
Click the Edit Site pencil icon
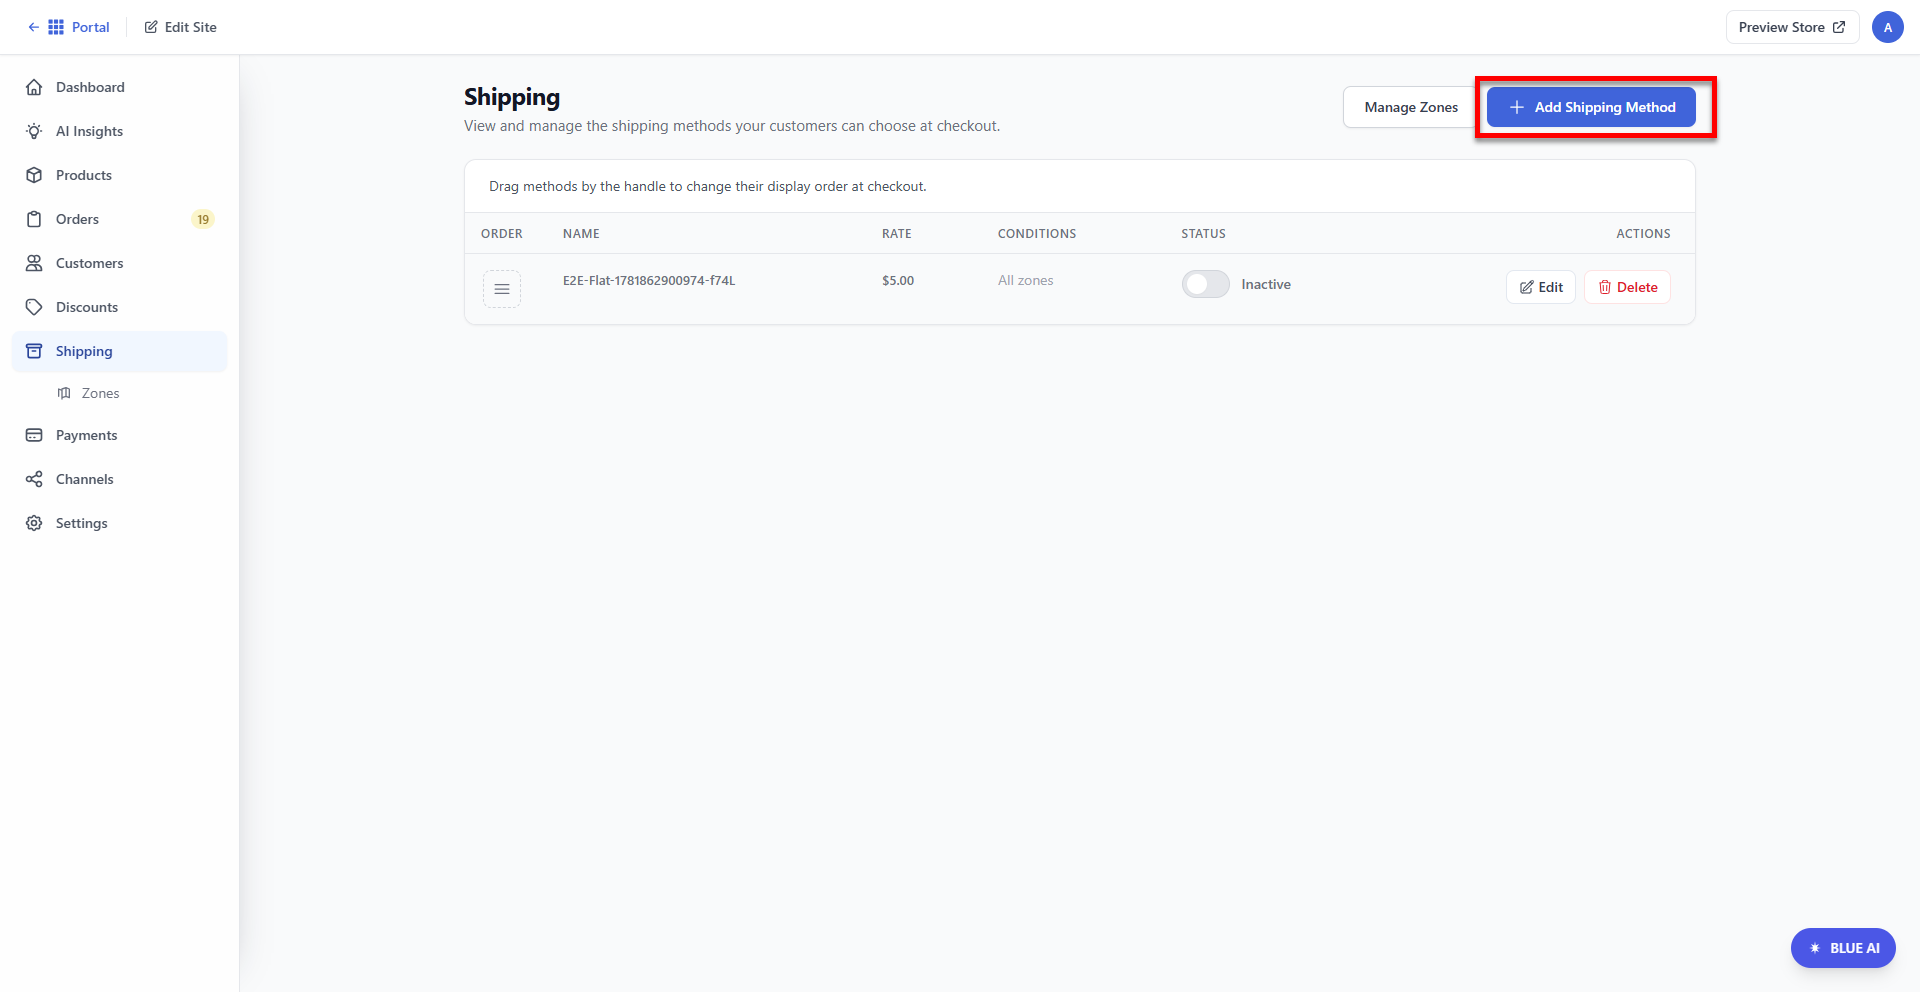[151, 27]
